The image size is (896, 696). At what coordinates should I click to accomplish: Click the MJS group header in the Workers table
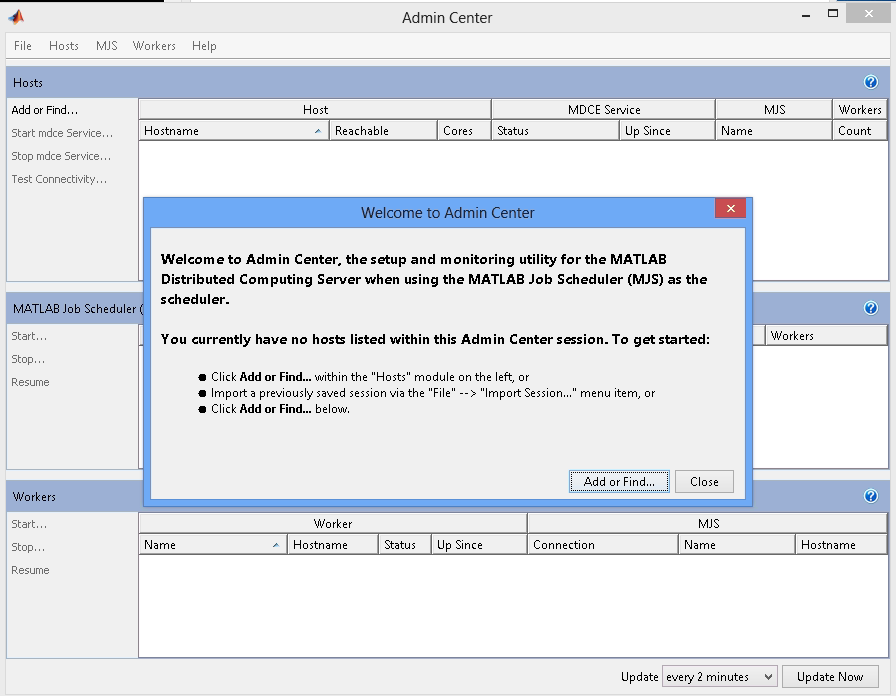(707, 523)
